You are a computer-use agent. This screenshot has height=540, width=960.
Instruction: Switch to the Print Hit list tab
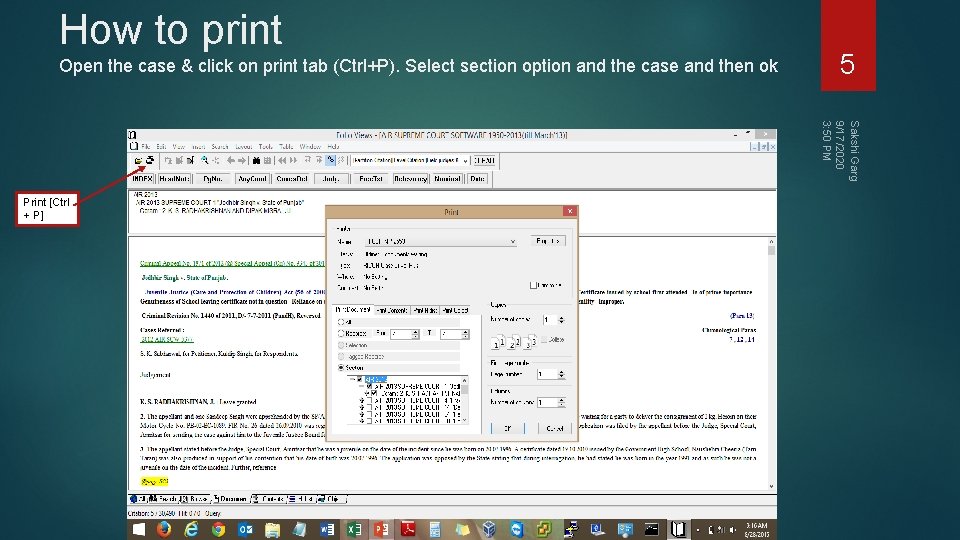(424, 310)
